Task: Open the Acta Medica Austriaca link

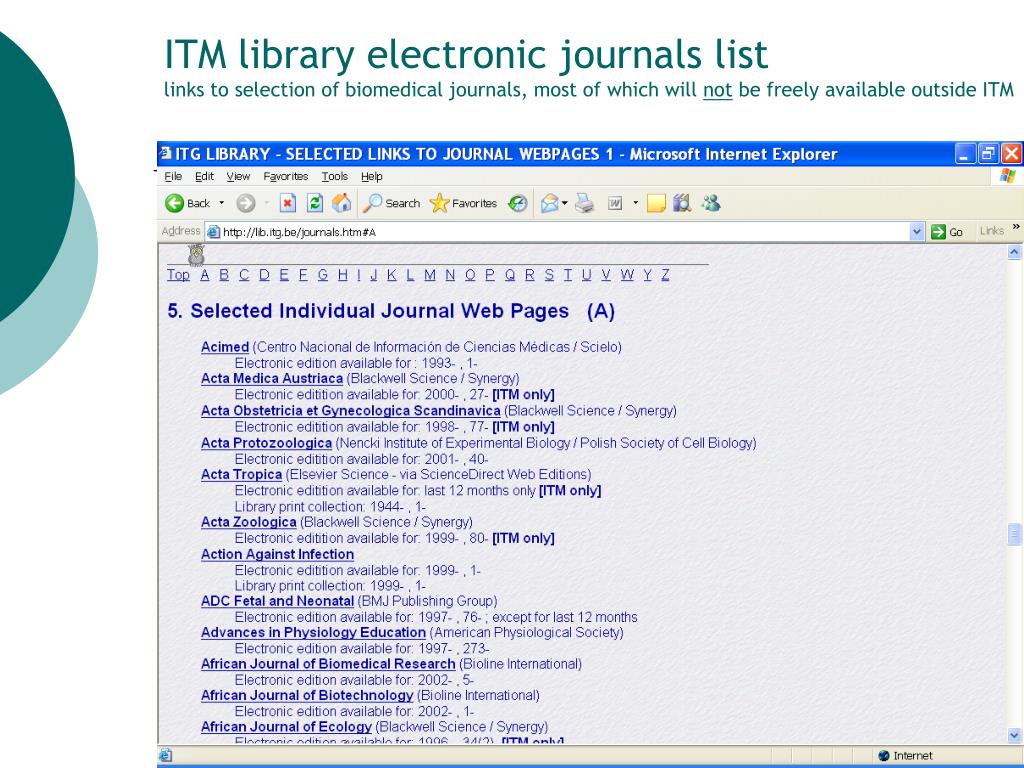Action: pos(272,379)
